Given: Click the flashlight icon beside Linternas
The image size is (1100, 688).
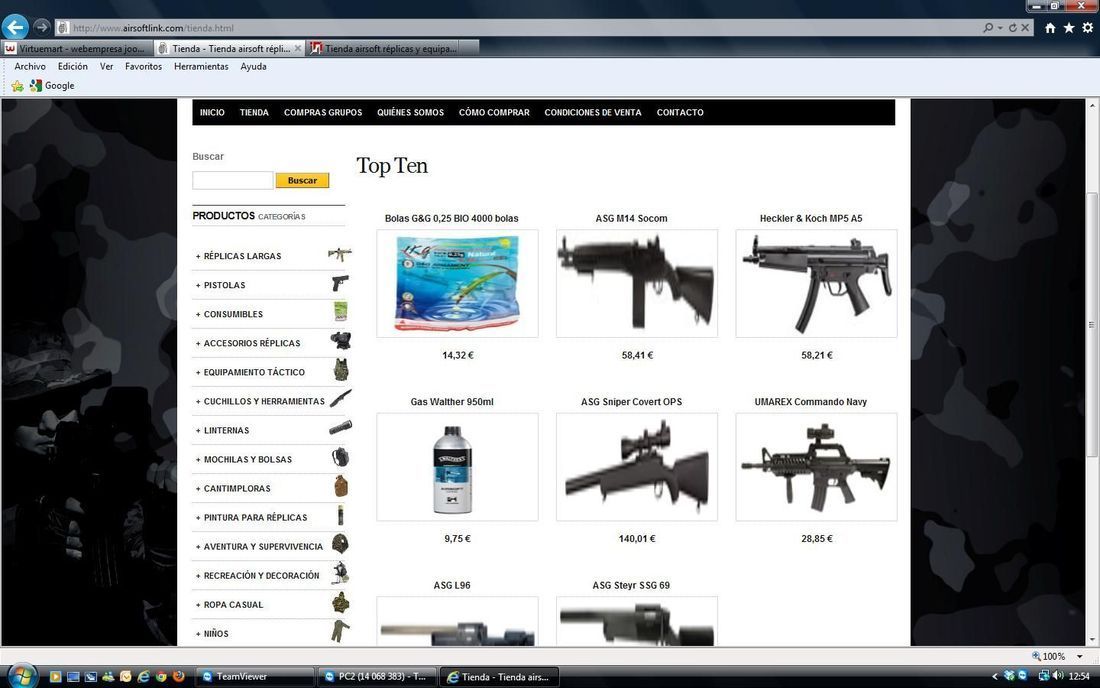Looking at the screenshot, I should (340, 428).
